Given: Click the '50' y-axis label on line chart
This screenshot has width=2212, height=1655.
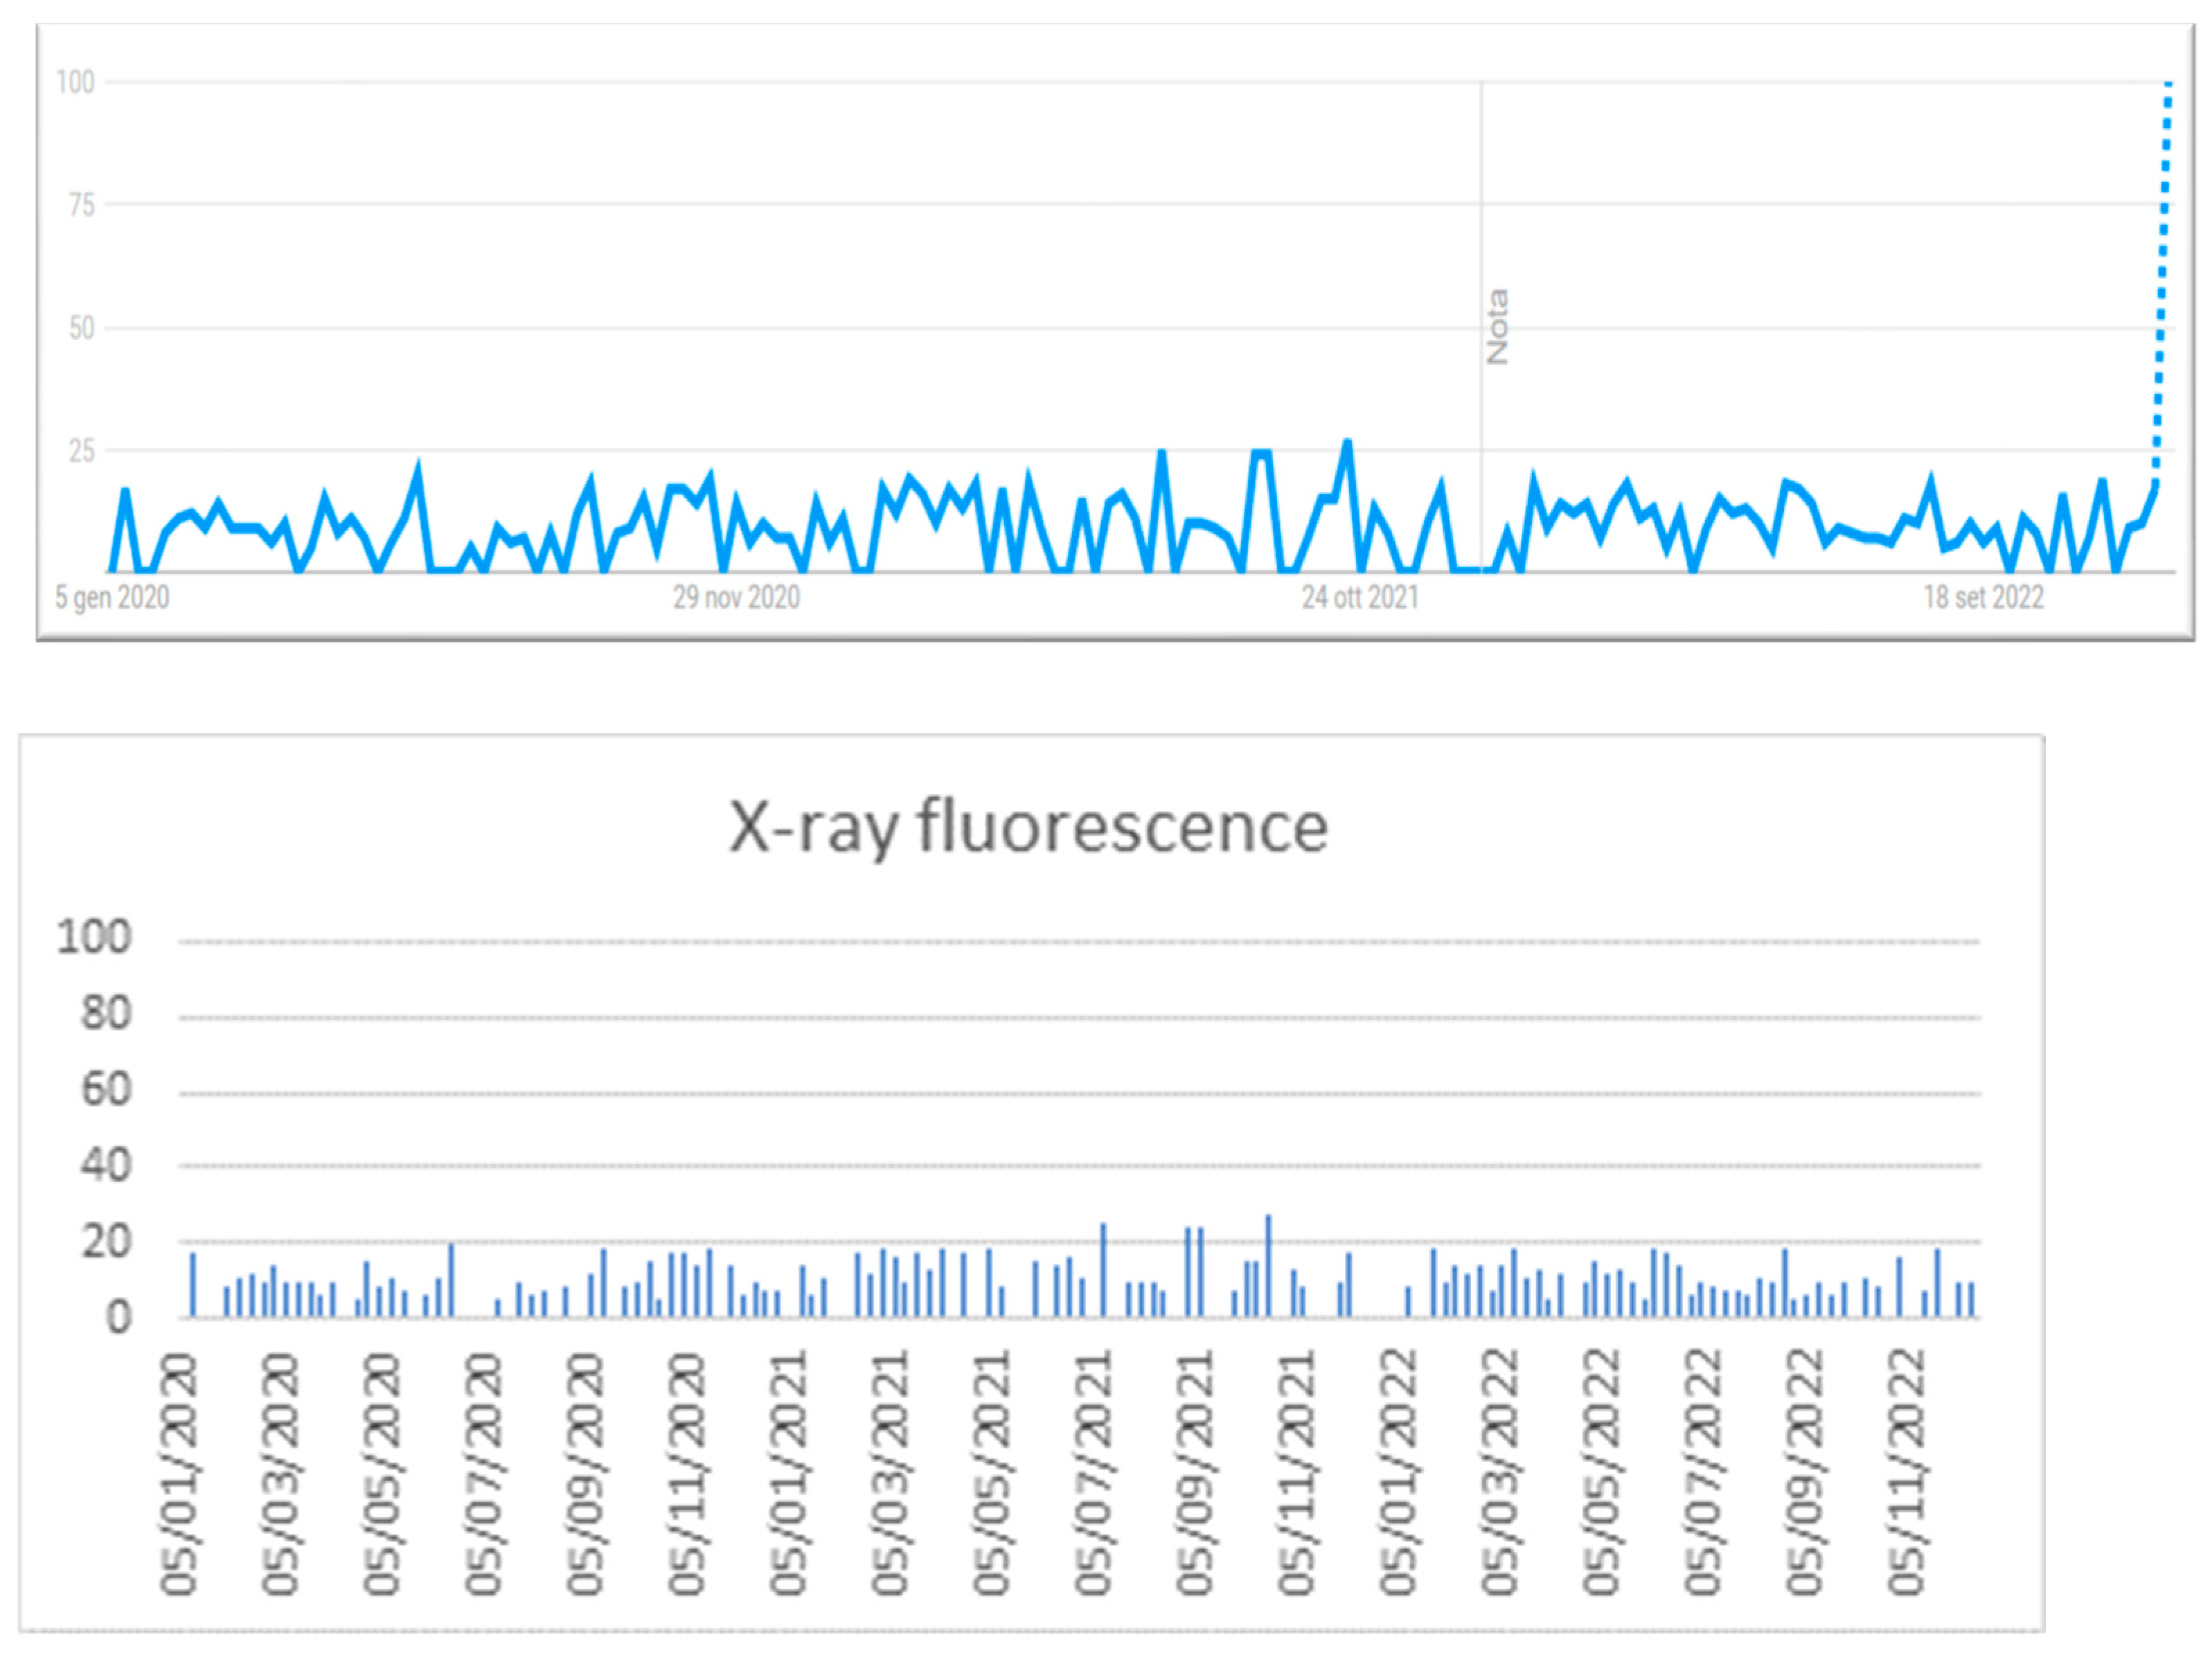Looking at the screenshot, I should click(x=82, y=328).
